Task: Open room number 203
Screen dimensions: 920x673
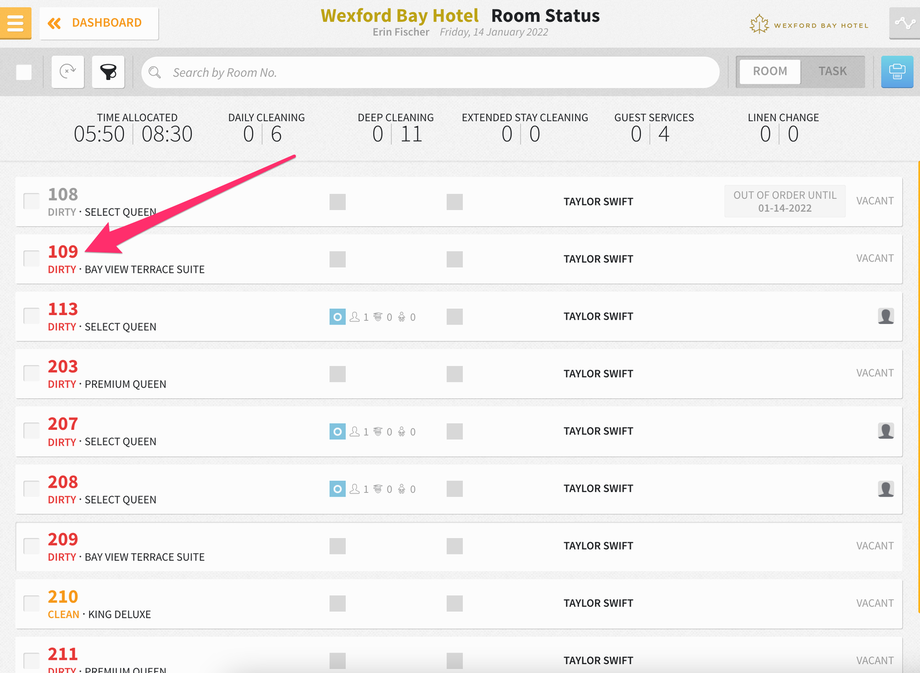Action: pos(63,366)
